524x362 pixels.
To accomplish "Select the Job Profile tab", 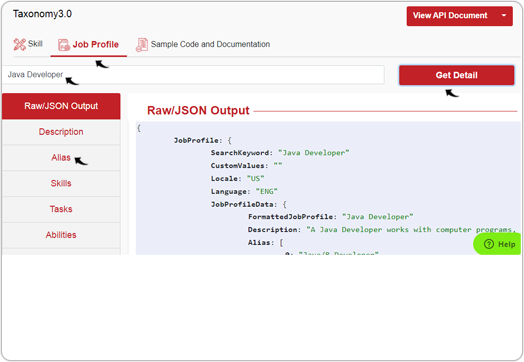I will point(89,45).
